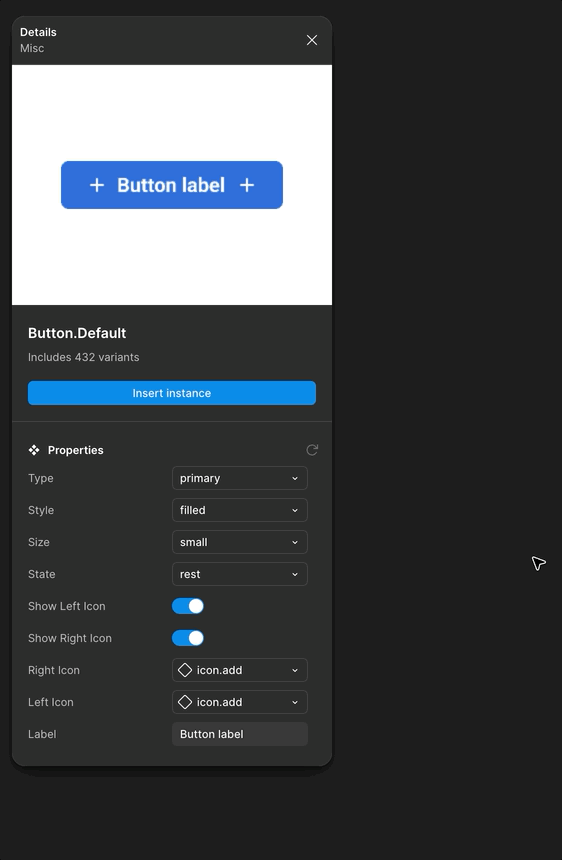
Task: Click the Show Right Icon label
Action: point(70,638)
